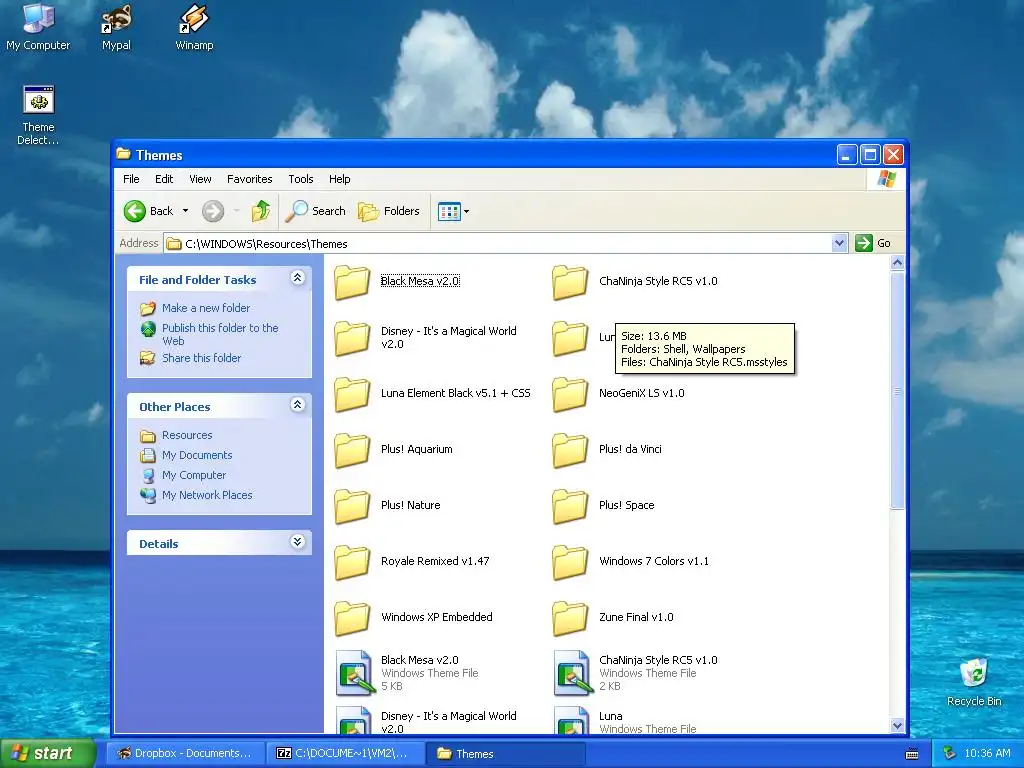Click the green Back arrow button
The image size is (1024, 768).
point(135,211)
